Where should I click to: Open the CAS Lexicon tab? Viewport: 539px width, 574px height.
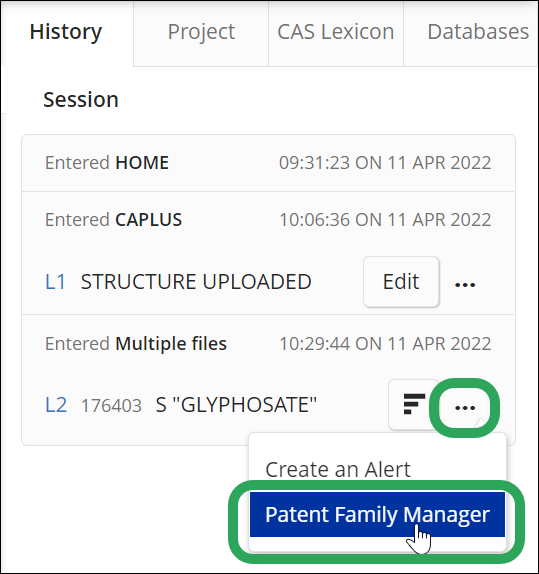click(336, 32)
